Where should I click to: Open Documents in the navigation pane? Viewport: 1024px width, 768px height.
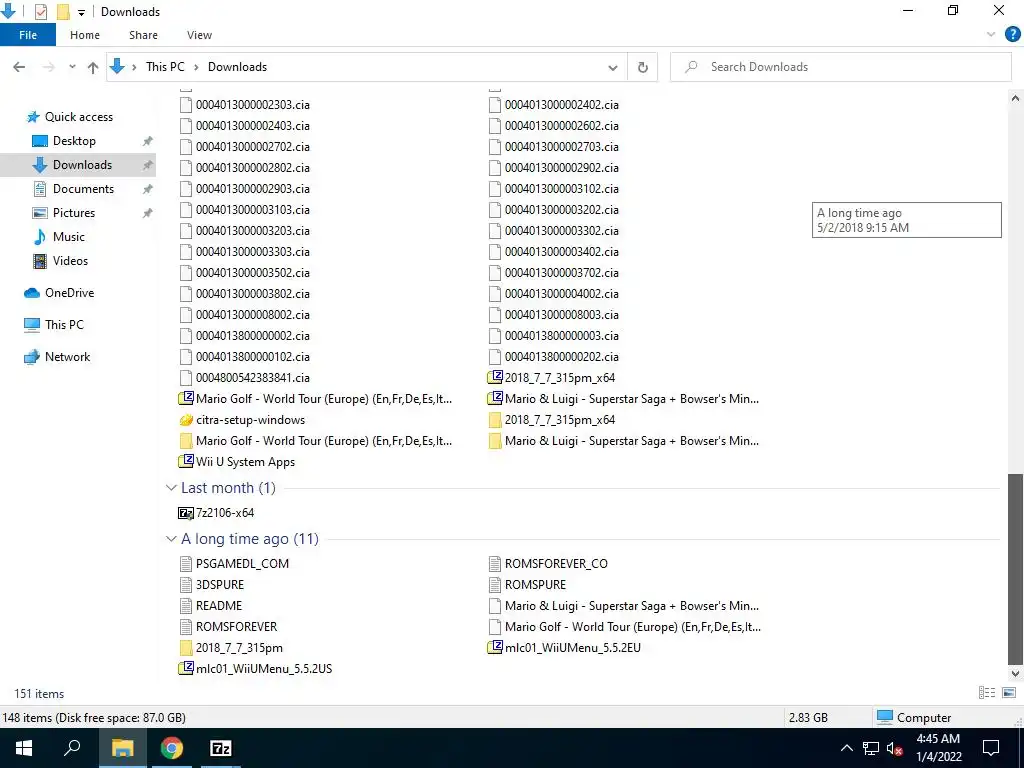pos(83,189)
